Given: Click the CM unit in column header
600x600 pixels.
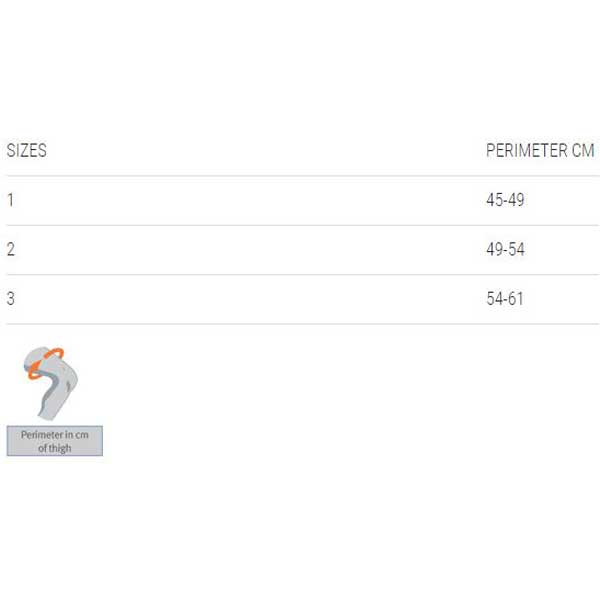Looking at the screenshot, I should 583,150.
